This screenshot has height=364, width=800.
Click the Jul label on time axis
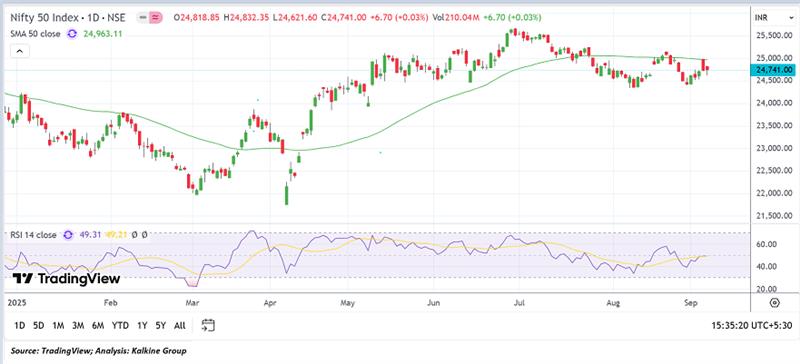(520, 303)
